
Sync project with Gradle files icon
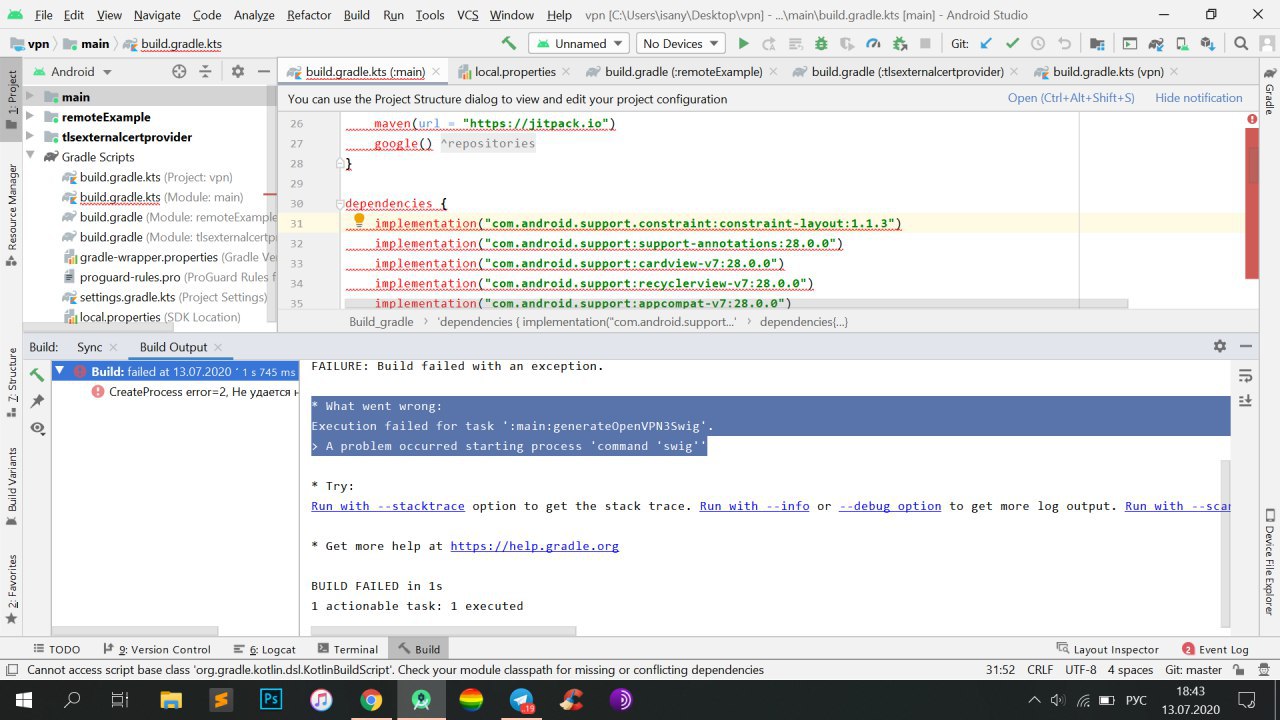click(x=1155, y=44)
